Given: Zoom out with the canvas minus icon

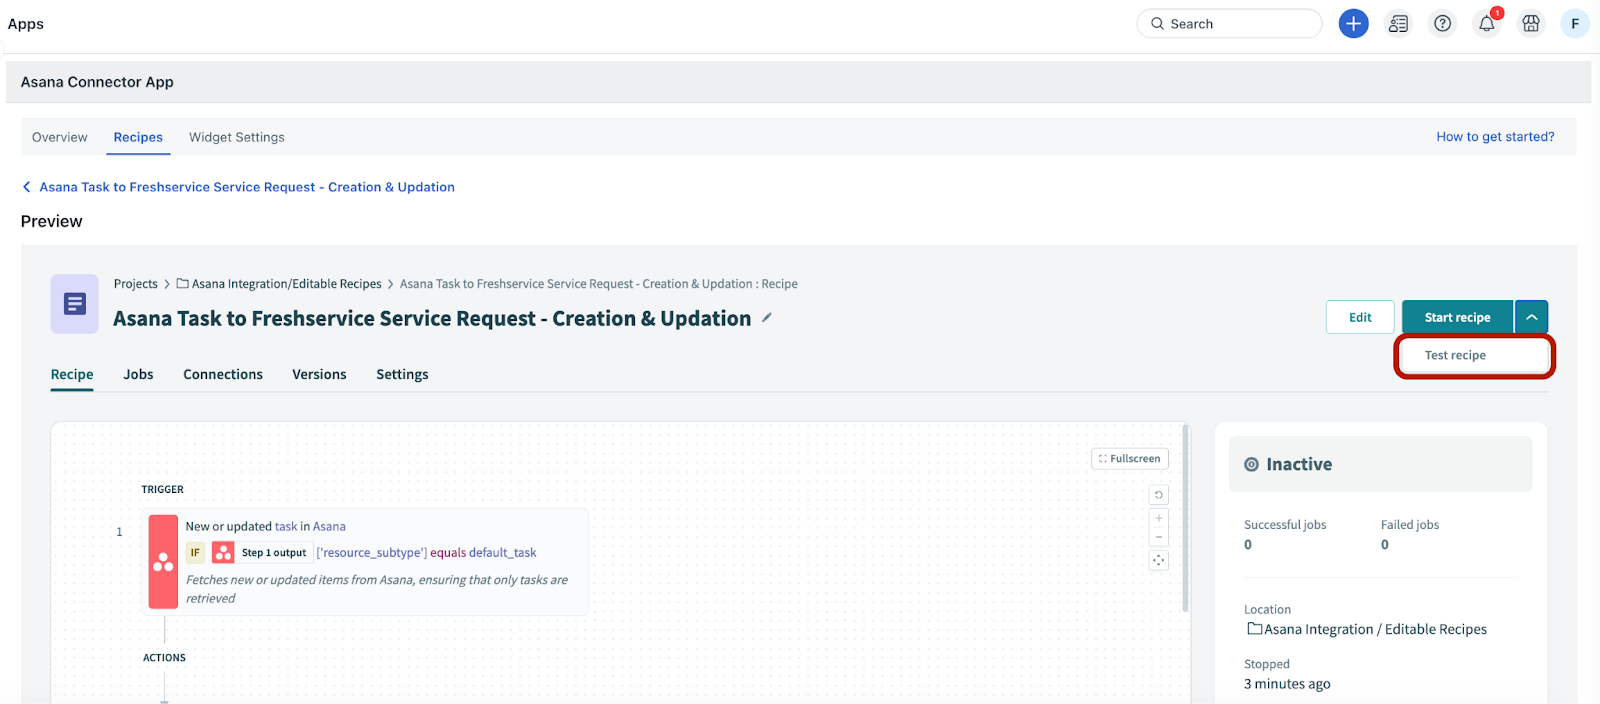Looking at the screenshot, I should tap(1159, 537).
